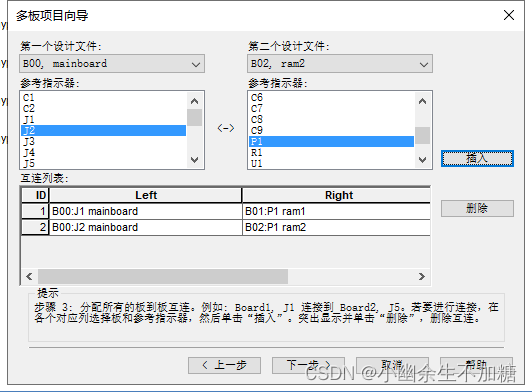Click cell B02:P1 ram2
Image resolution: width=532 pixels, height=392 pixels.
[337, 227]
